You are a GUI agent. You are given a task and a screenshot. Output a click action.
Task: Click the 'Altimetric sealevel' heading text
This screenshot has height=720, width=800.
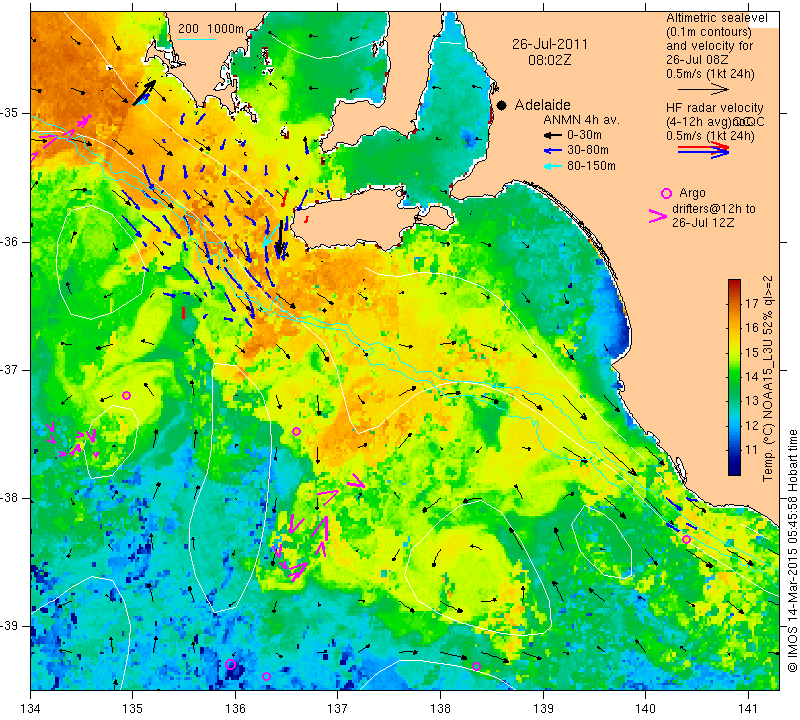coord(716,18)
